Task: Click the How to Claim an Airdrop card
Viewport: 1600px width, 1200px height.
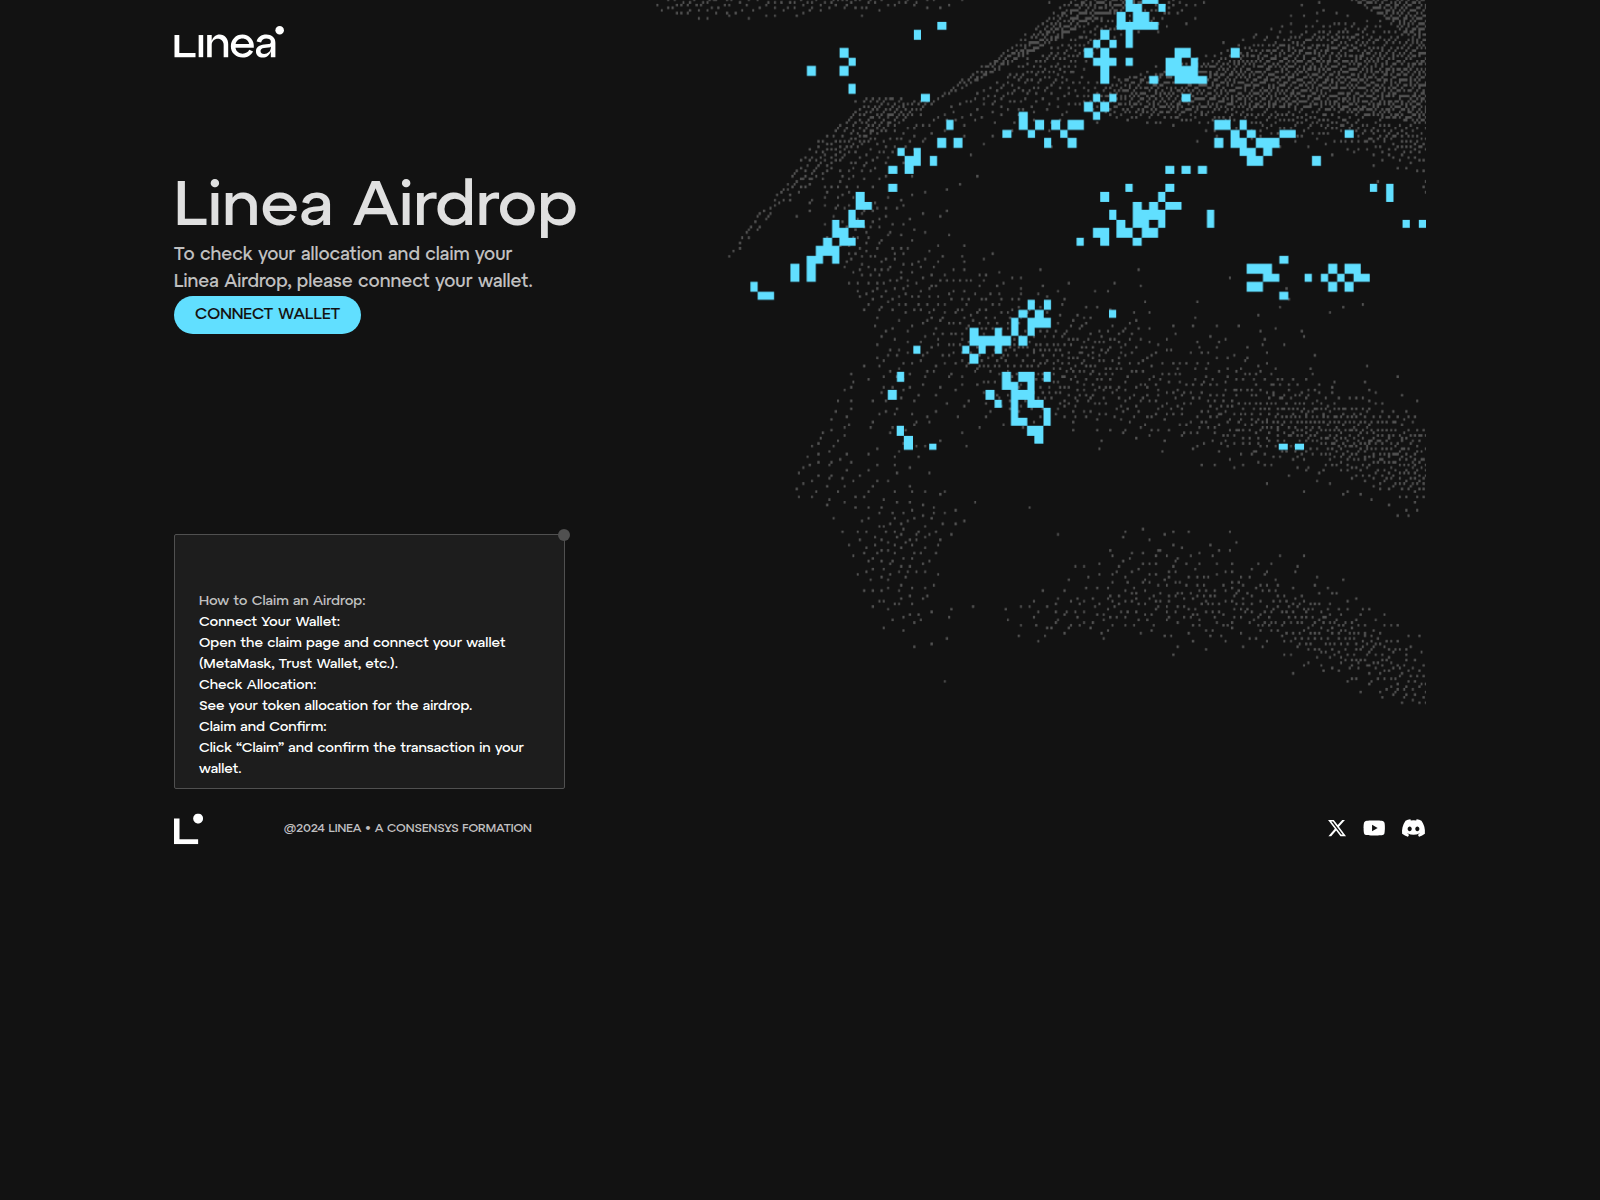Action: (x=369, y=660)
